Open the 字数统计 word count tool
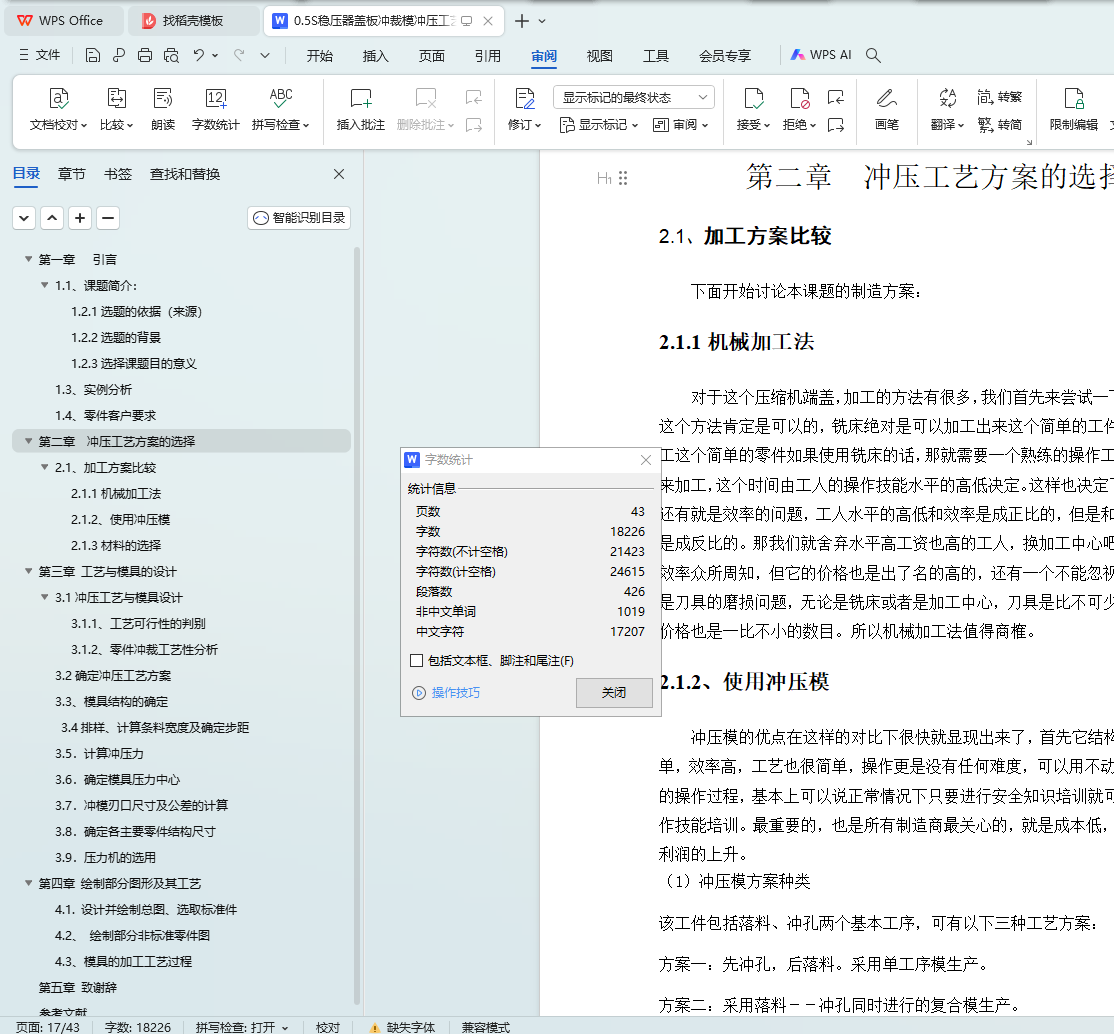1114x1034 pixels. (215, 109)
